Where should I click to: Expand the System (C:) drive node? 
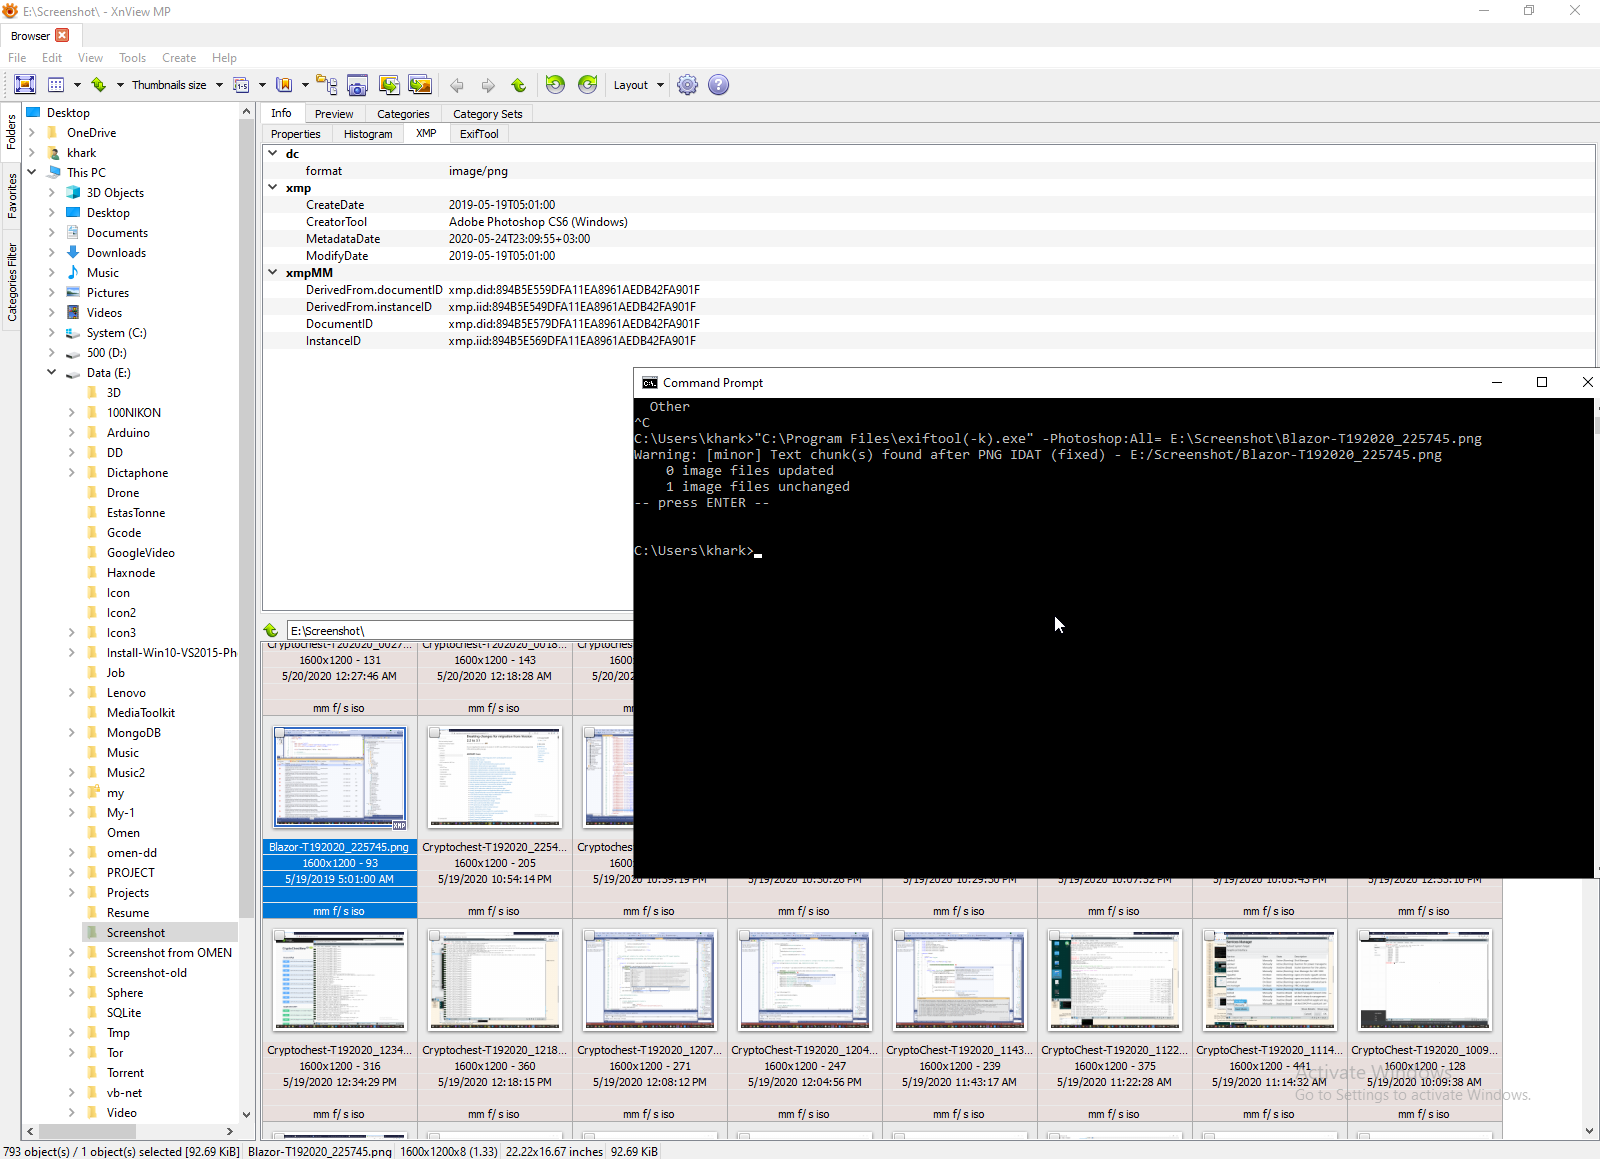pos(52,333)
